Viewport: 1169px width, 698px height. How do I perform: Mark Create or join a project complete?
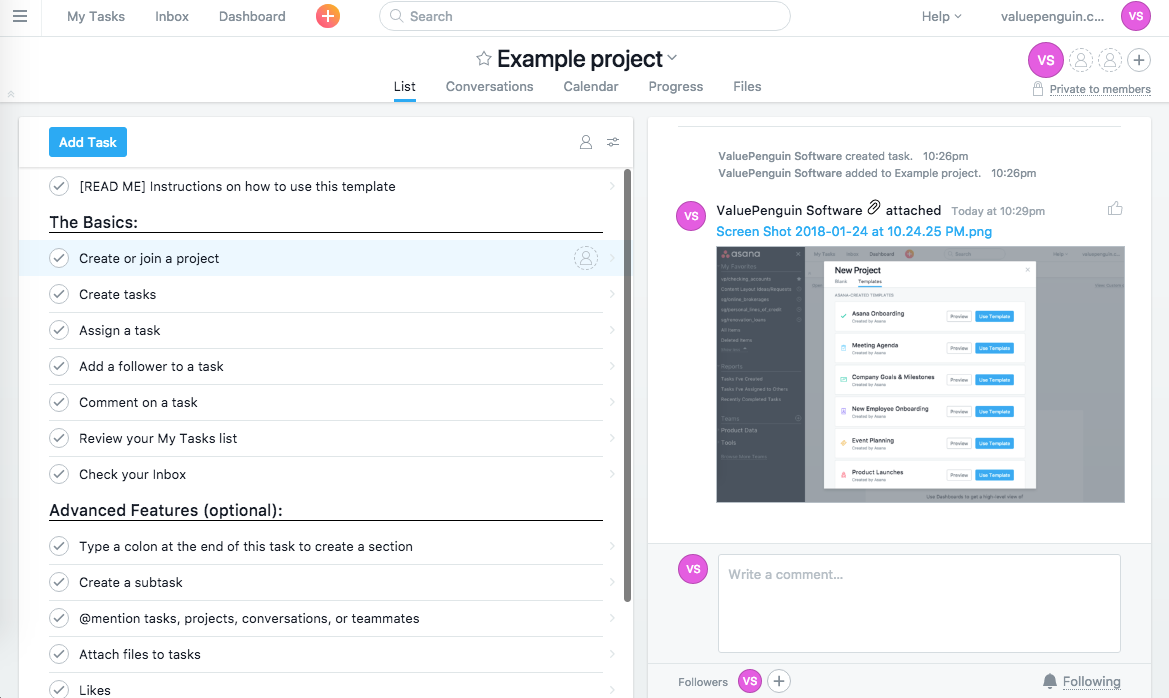point(59,258)
